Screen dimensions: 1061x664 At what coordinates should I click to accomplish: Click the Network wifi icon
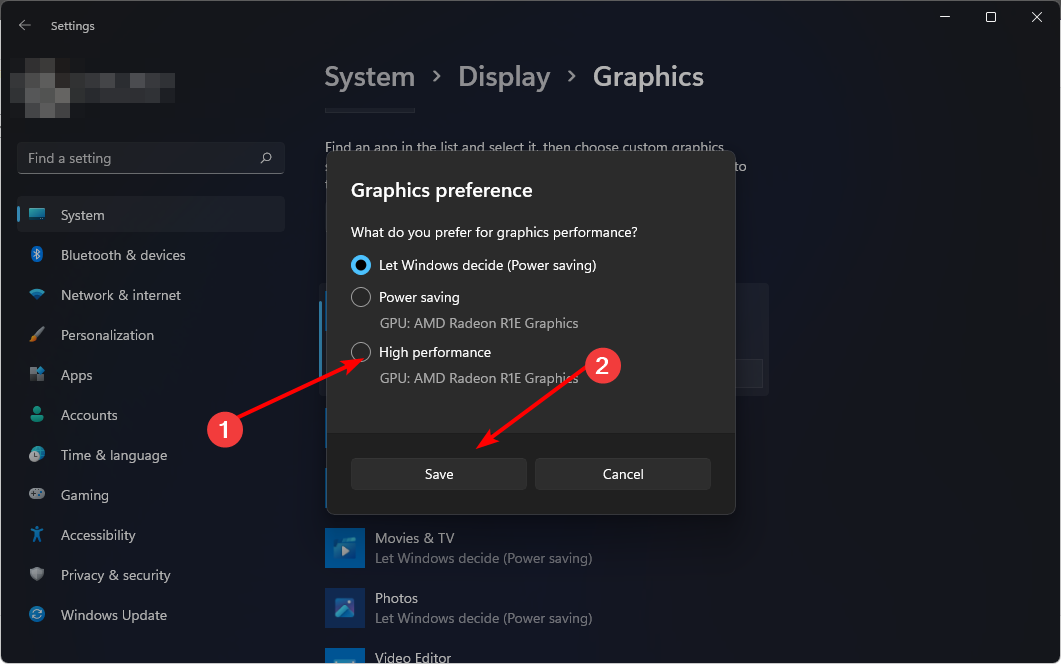37,294
